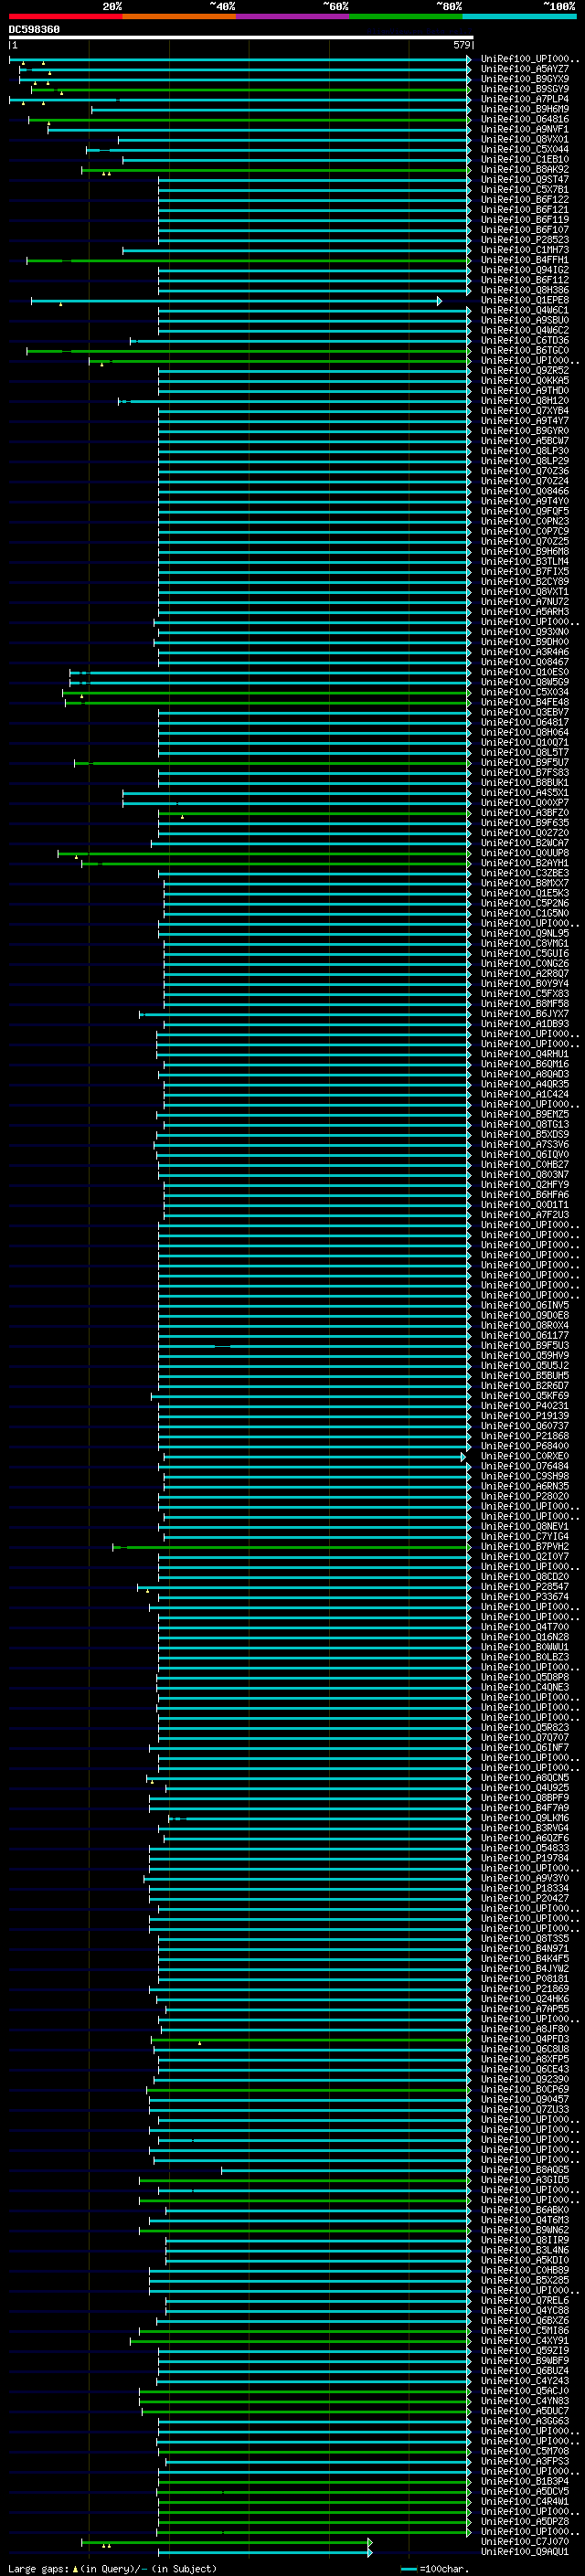The width and height of the screenshot is (585, 2576).
Task: Click the 'Large gaps' legend text
Action: click(38, 2569)
